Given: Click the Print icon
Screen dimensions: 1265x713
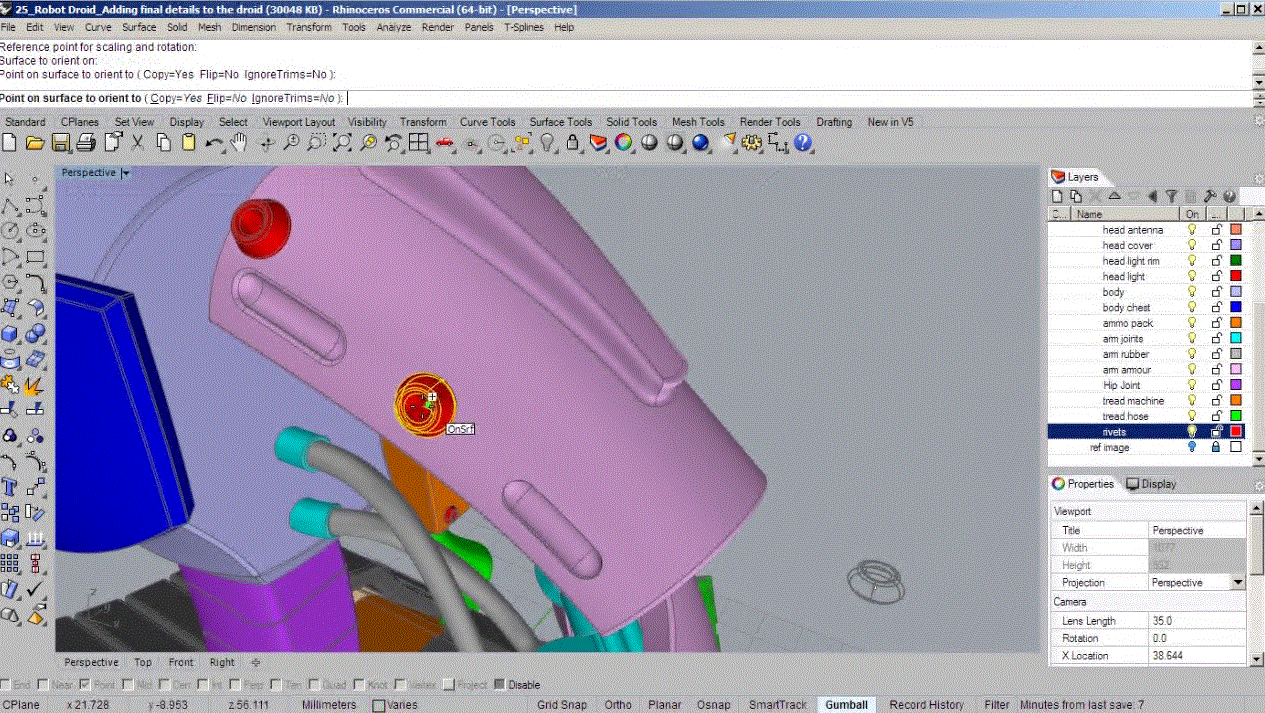Looking at the screenshot, I should (85, 143).
